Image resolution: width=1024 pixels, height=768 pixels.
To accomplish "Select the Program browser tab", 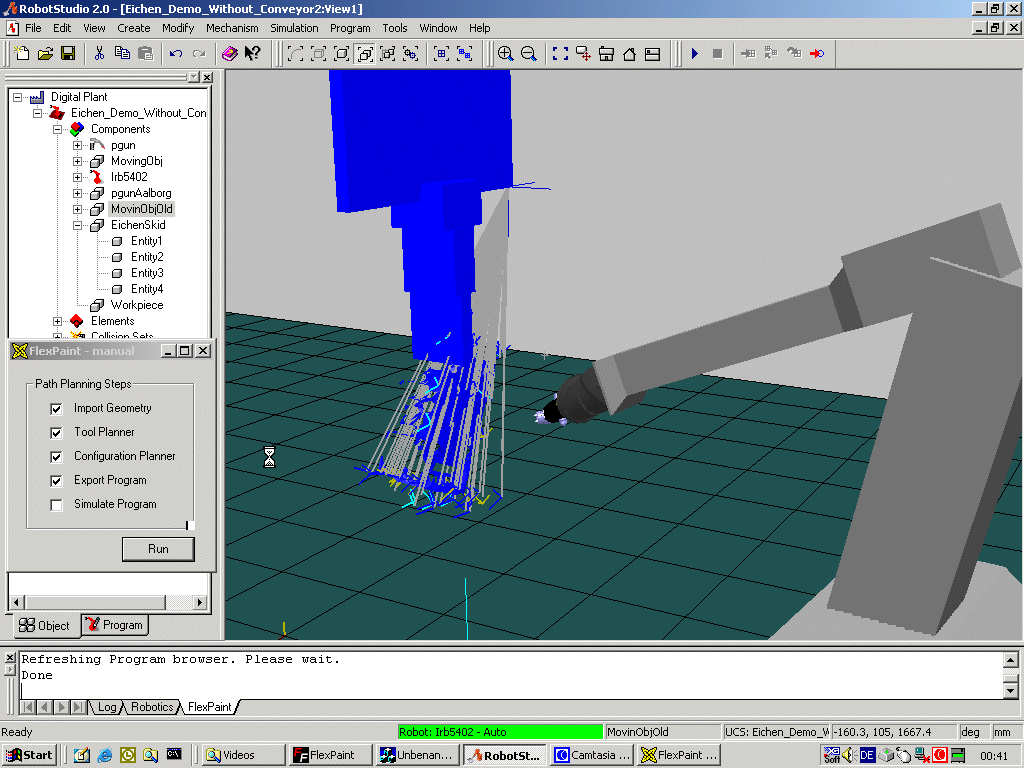I will pos(114,625).
